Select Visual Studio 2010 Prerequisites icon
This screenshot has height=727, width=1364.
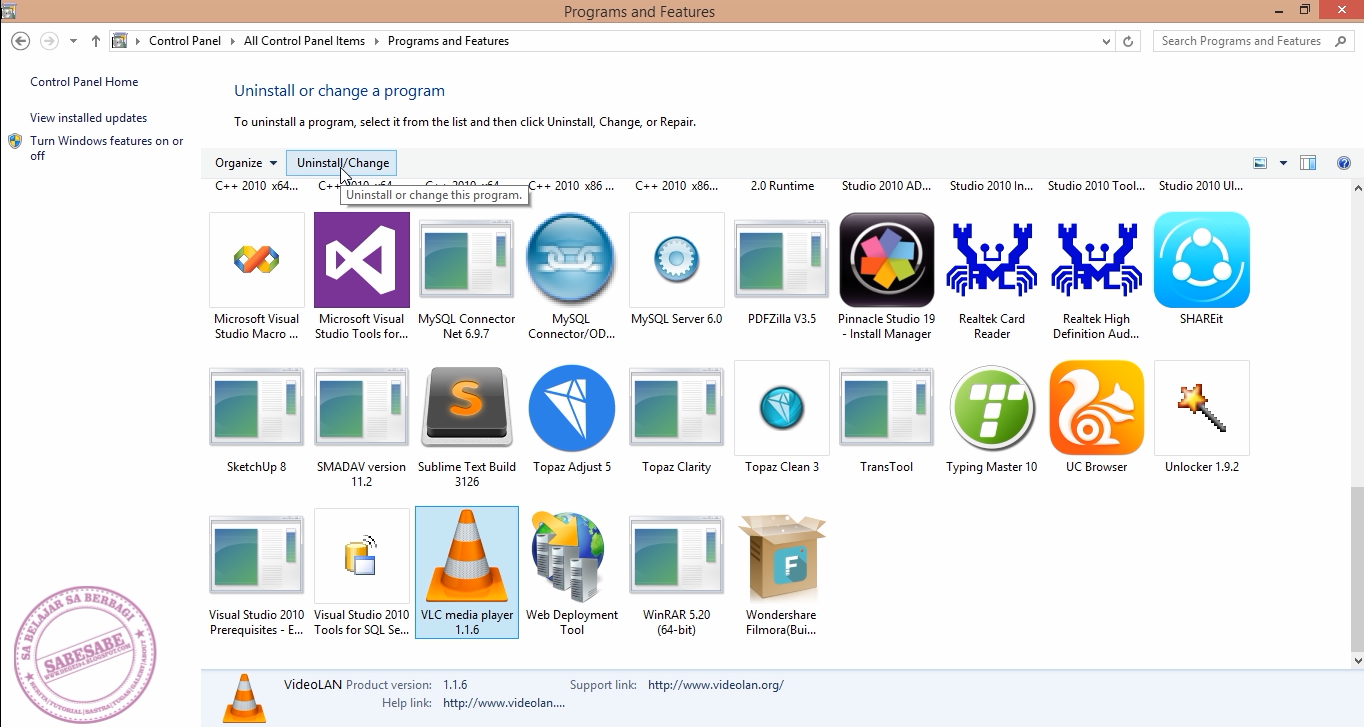[257, 556]
